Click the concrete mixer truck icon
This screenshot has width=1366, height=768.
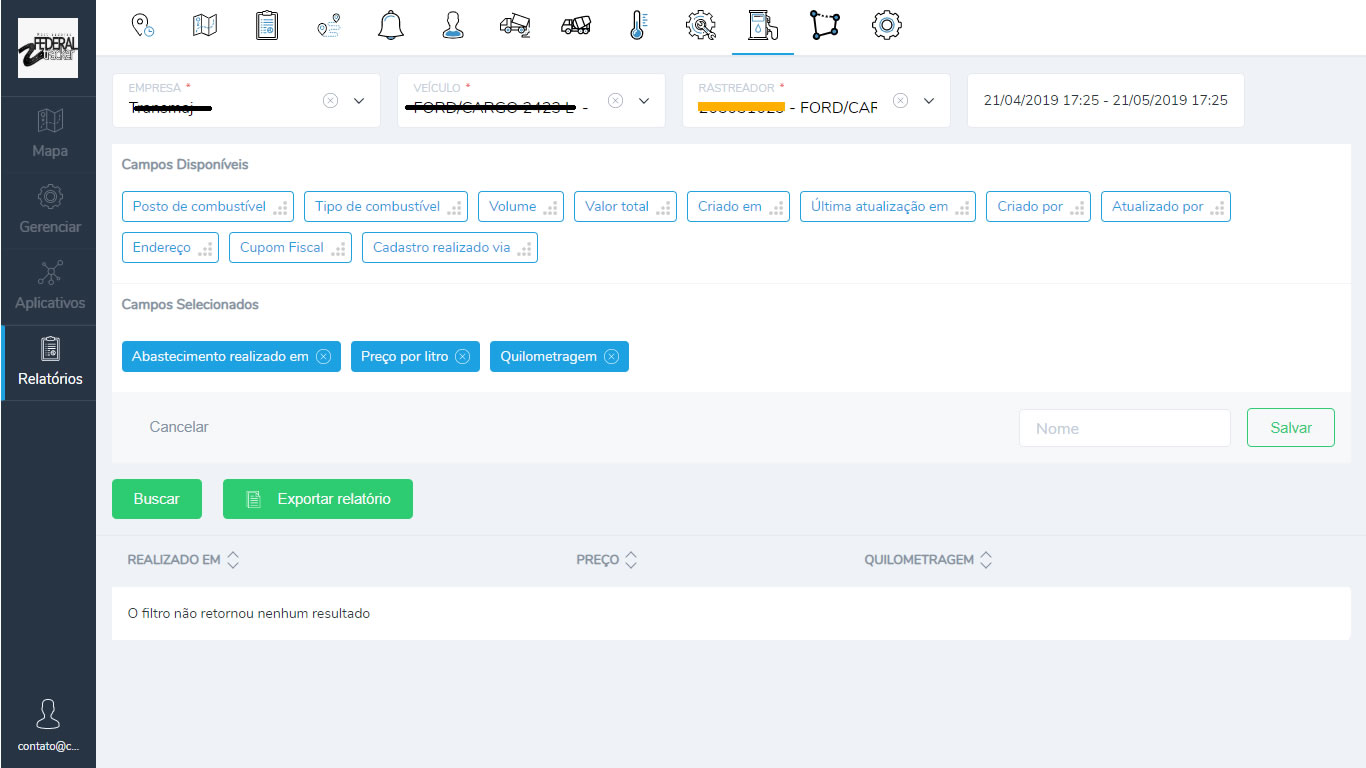[x=576, y=26]
